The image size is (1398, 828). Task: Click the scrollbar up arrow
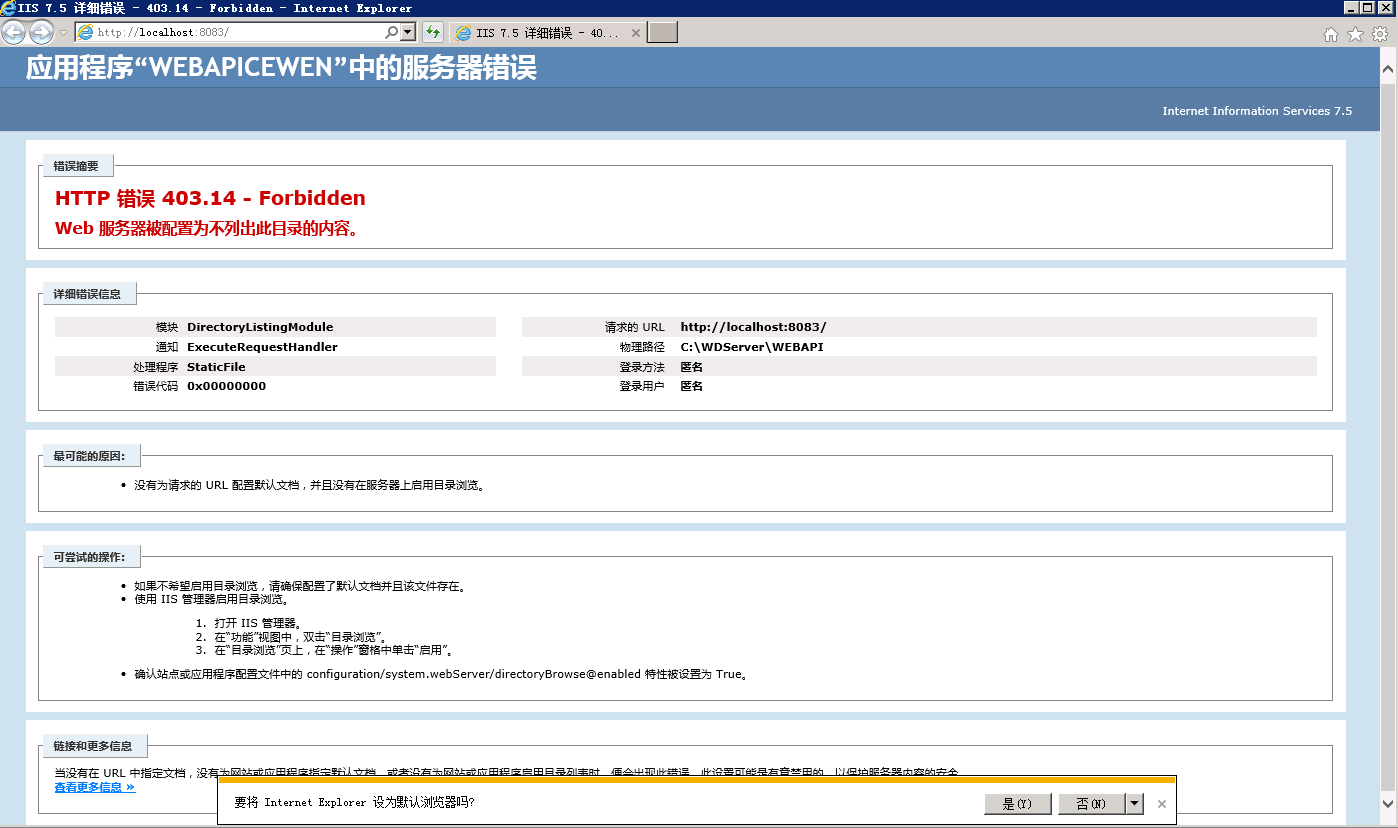[1389, 69]
